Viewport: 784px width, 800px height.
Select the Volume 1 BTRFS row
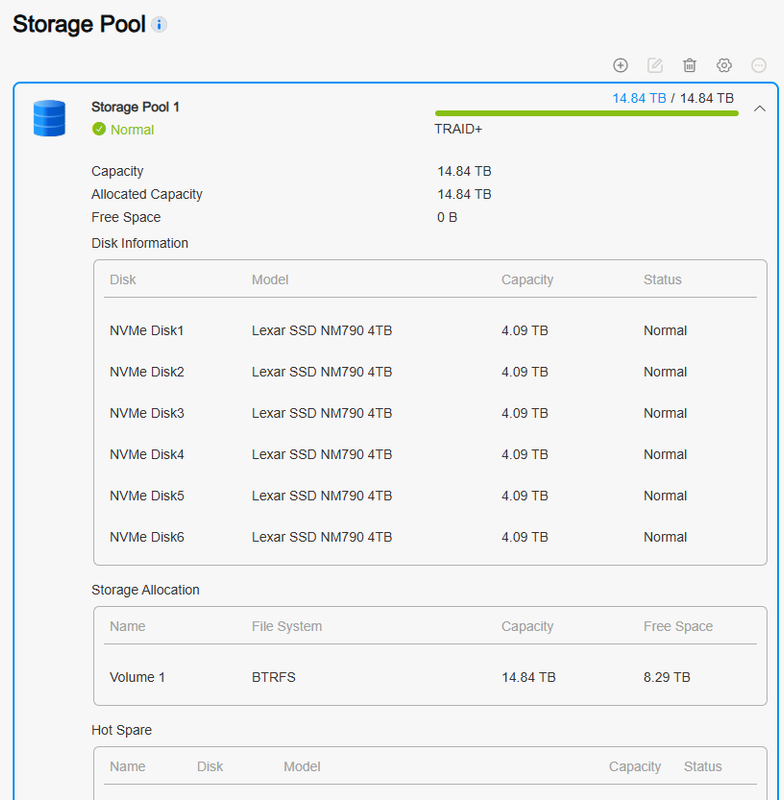coord(430,678)
